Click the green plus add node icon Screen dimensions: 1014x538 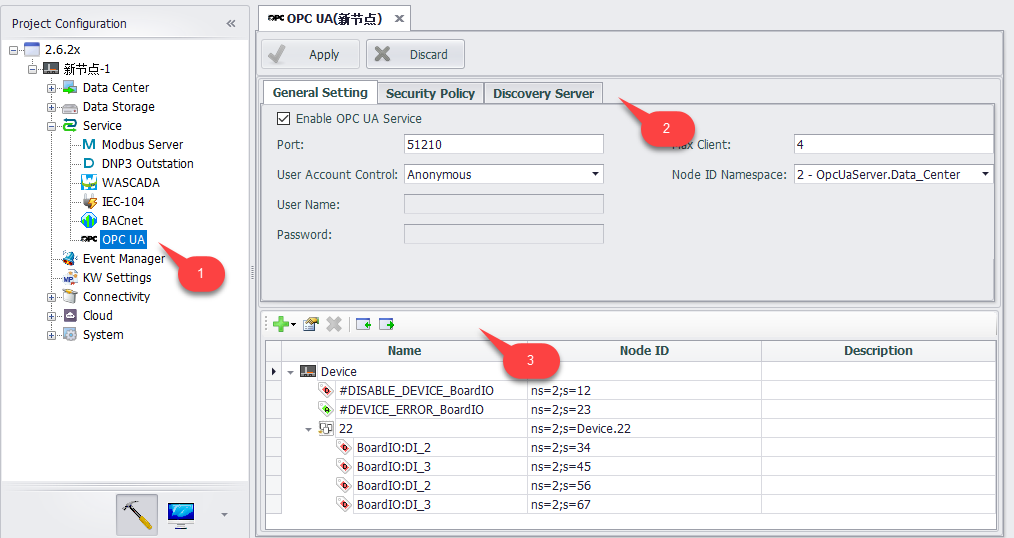pos(280,324)
